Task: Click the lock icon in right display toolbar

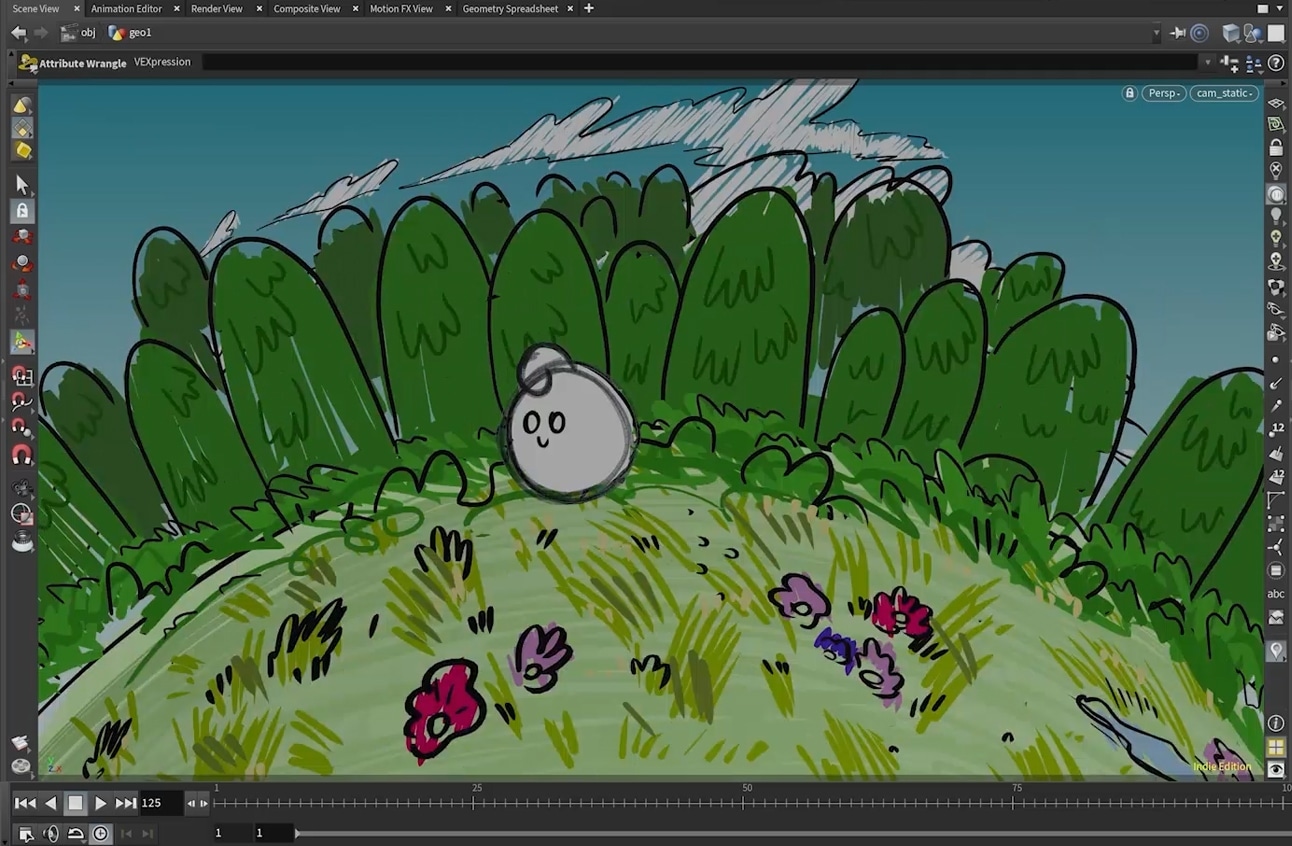Action: pyautogui.click(x=1276, y=148)
